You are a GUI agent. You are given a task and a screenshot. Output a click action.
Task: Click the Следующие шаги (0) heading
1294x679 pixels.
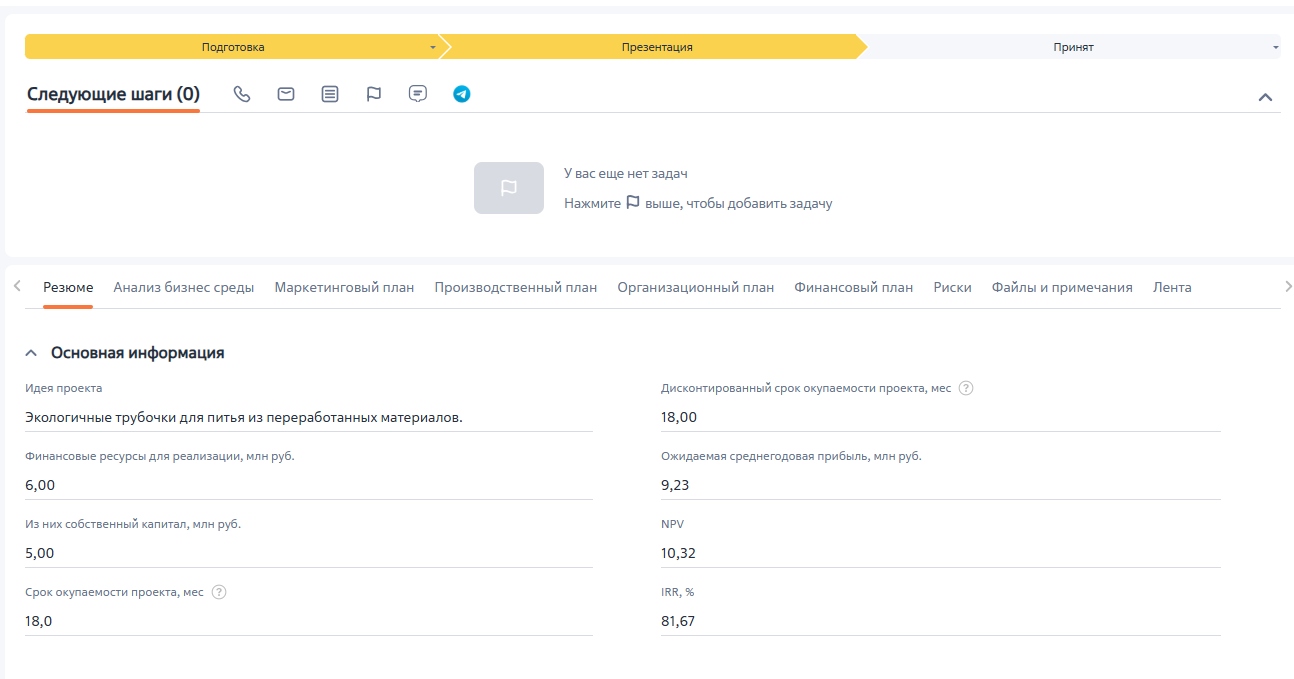[113, 94]
